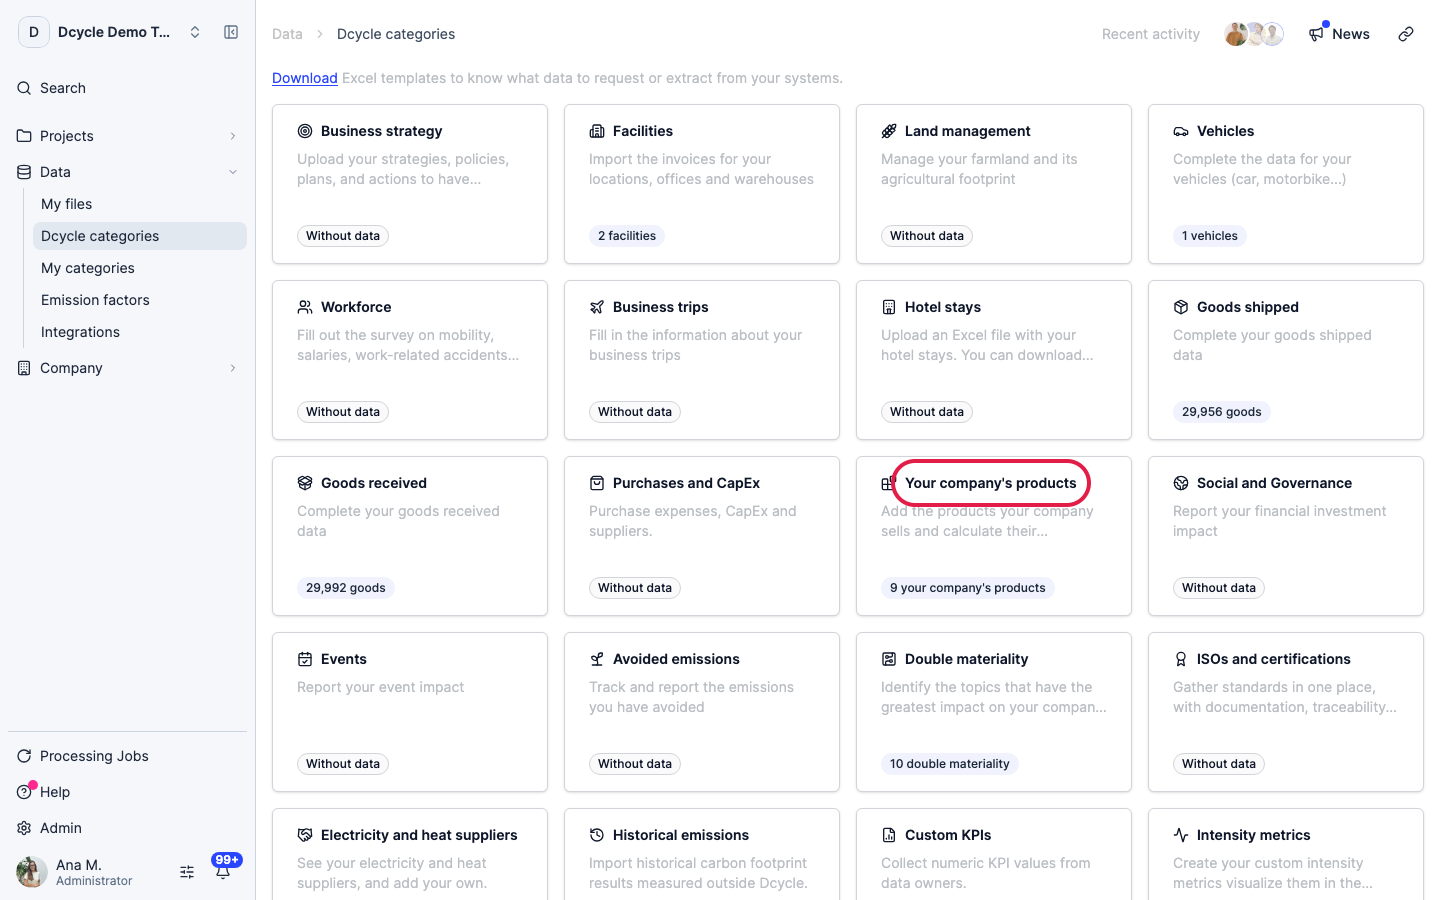Click the Vehicles car icon

pos(1181,131)
